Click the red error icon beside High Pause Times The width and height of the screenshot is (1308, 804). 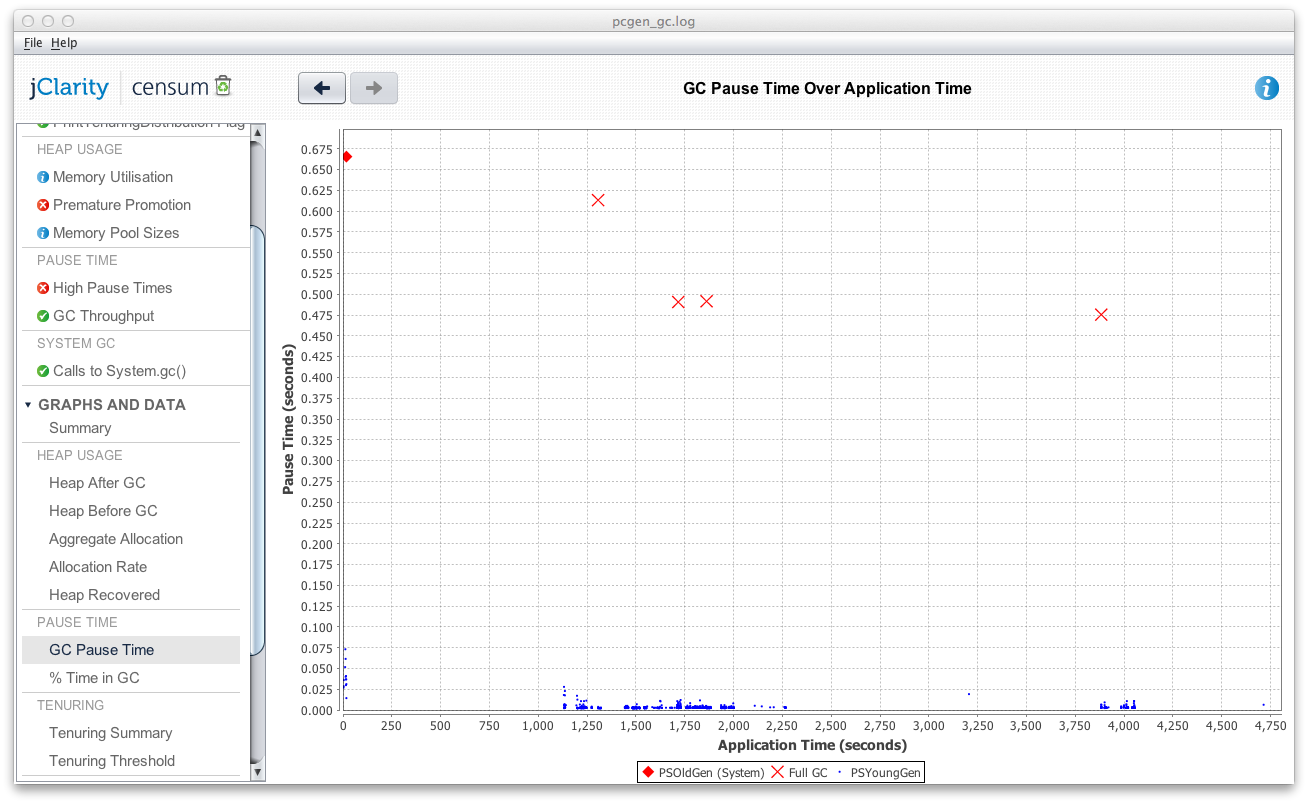(43, 288)
